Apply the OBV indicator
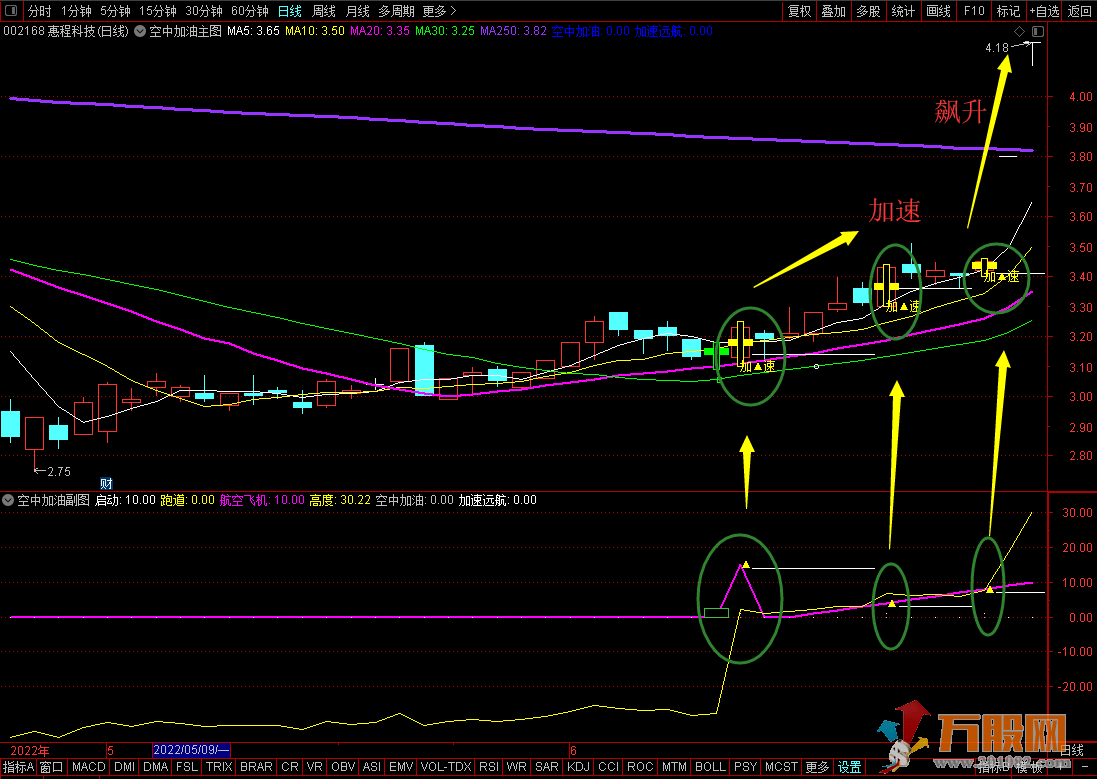This screenshot has height=779, width=1097. pyautogui.click(x=343, y=767)
